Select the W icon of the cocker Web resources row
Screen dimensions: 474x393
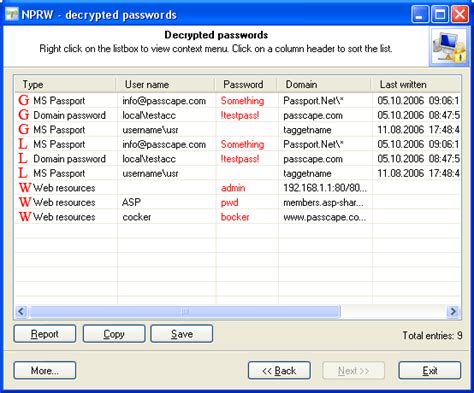pos(25,217)
